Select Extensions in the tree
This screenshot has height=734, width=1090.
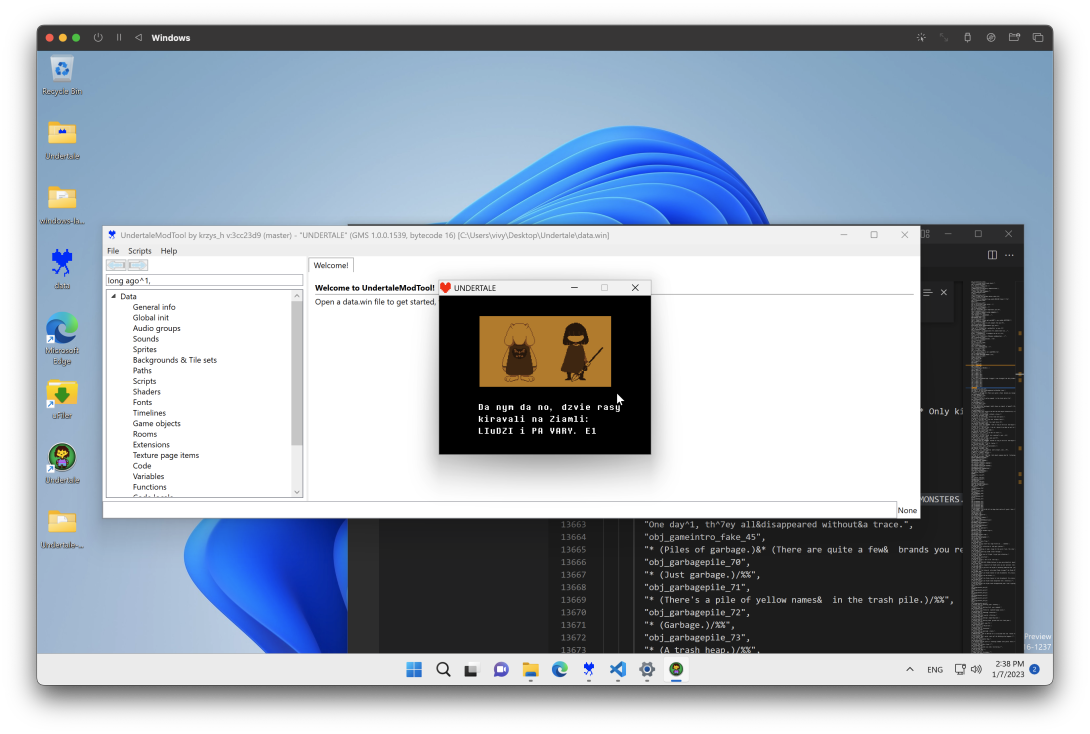point(151,445)
